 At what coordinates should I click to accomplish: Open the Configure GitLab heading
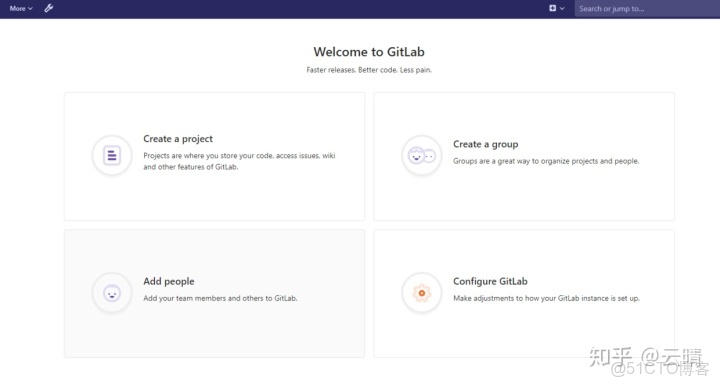(490, 281)
